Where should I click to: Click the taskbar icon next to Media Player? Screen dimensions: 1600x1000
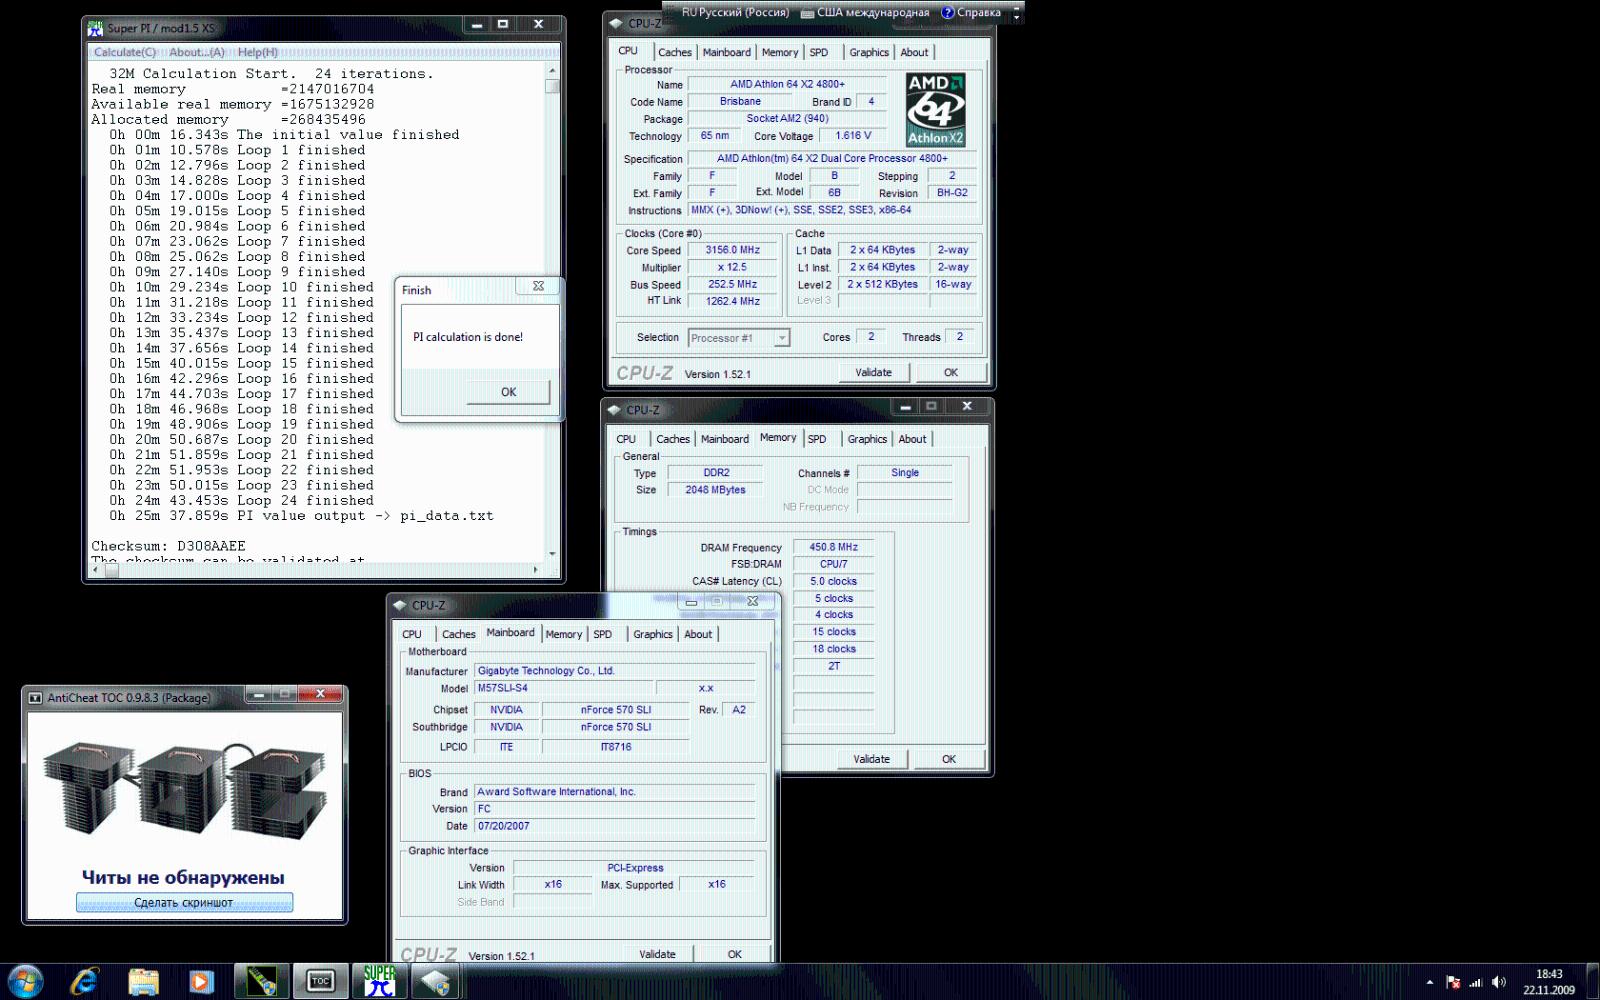(x=261, y=981)
